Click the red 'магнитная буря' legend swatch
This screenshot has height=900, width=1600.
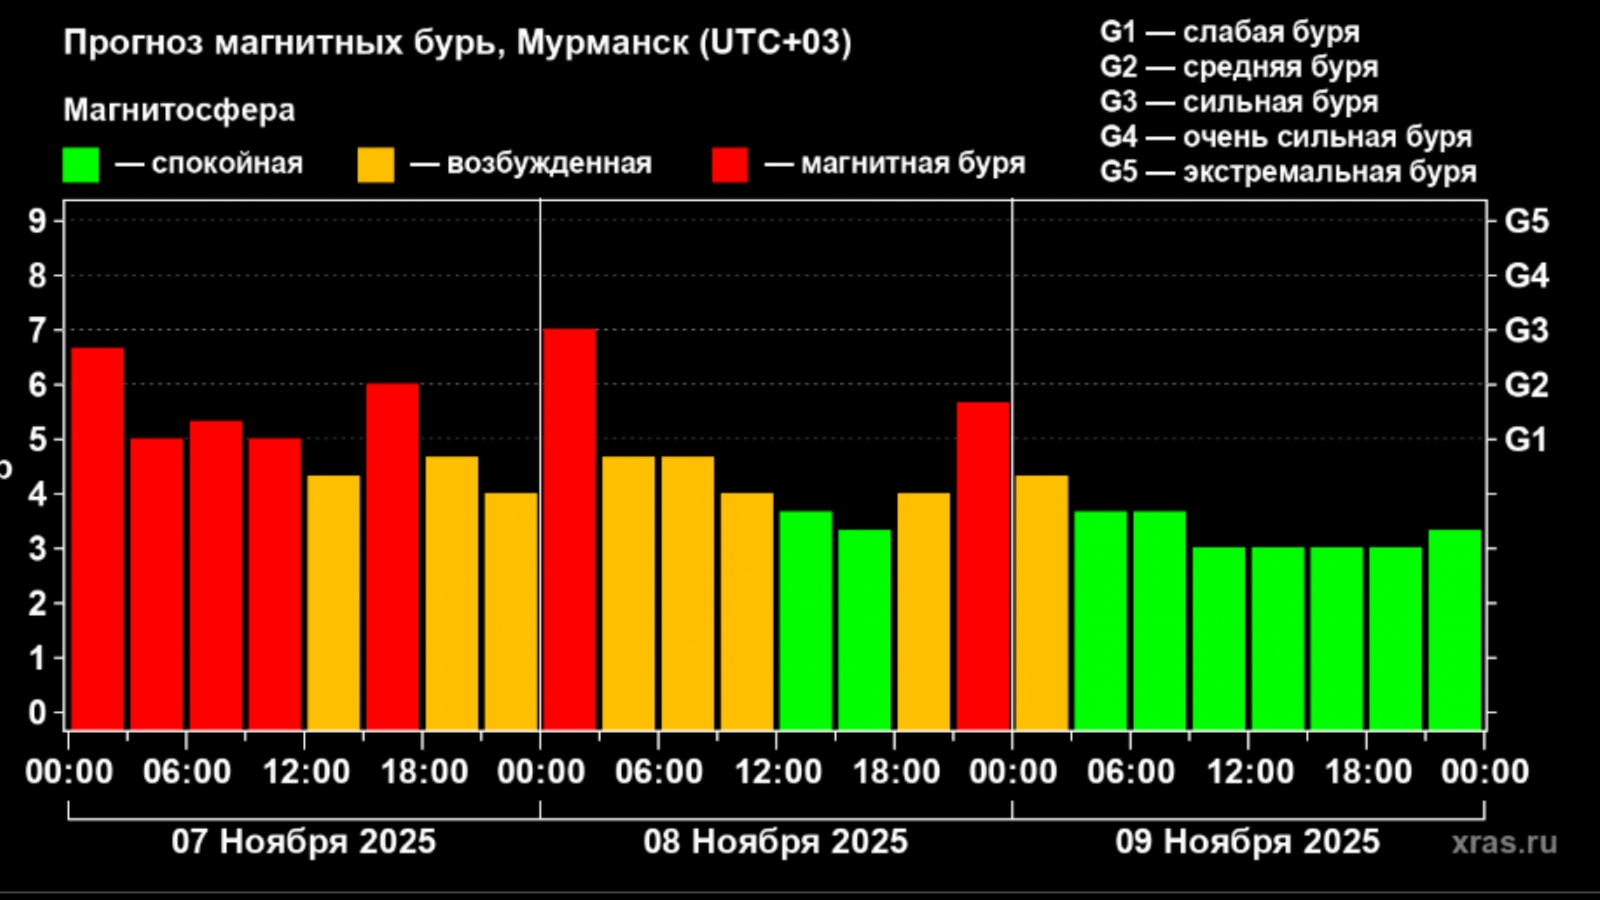point(730,165)
